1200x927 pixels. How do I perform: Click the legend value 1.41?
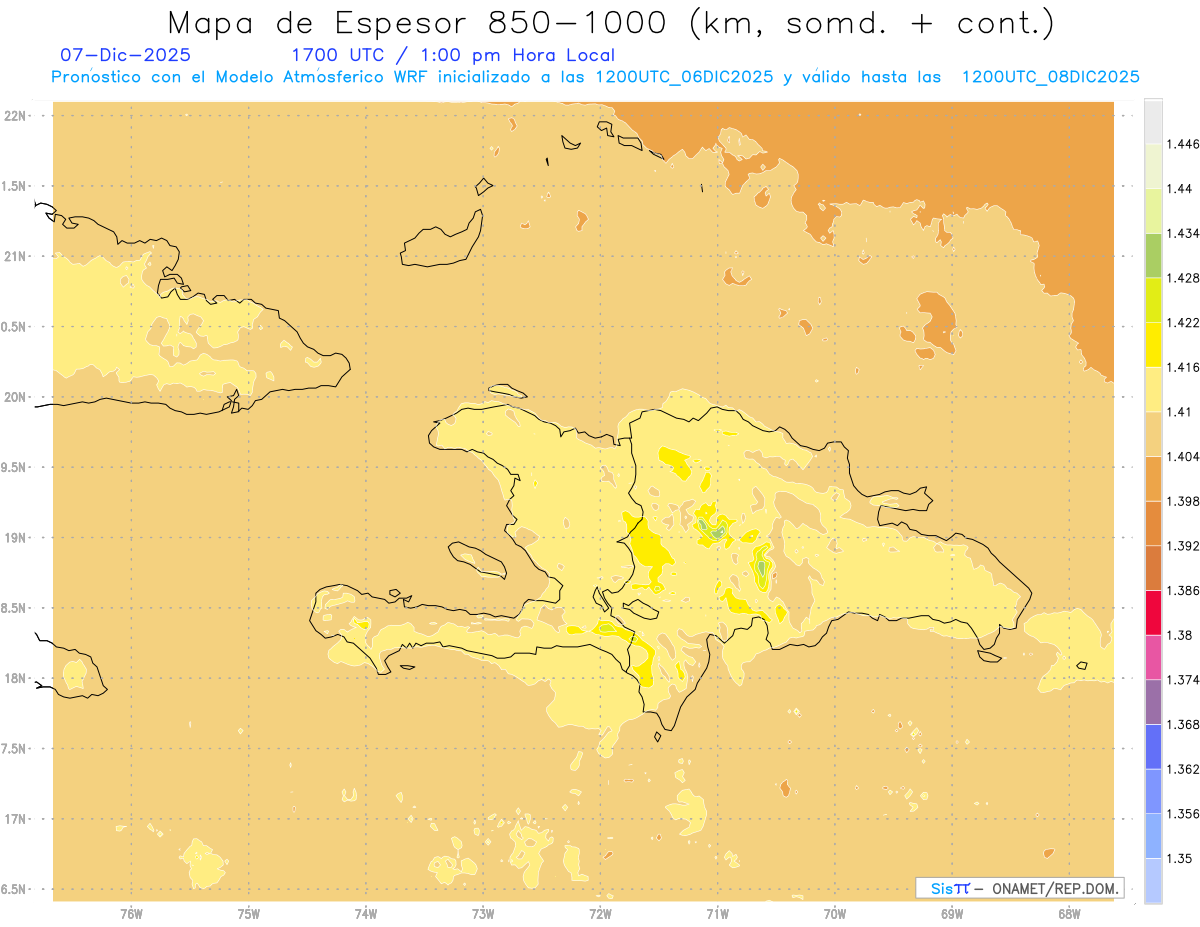tap(1180, 412)
